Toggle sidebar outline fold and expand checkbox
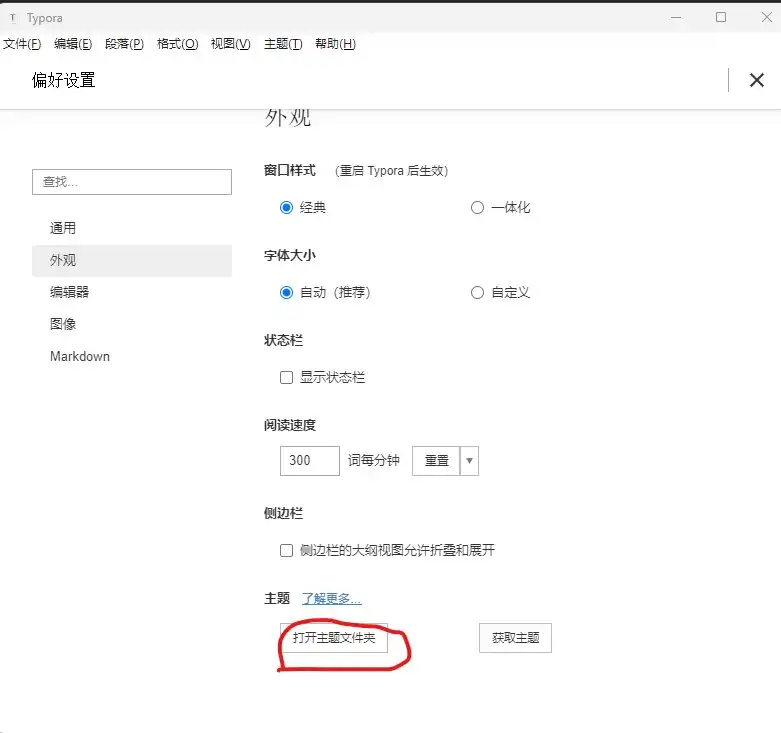 click(287, 550)
